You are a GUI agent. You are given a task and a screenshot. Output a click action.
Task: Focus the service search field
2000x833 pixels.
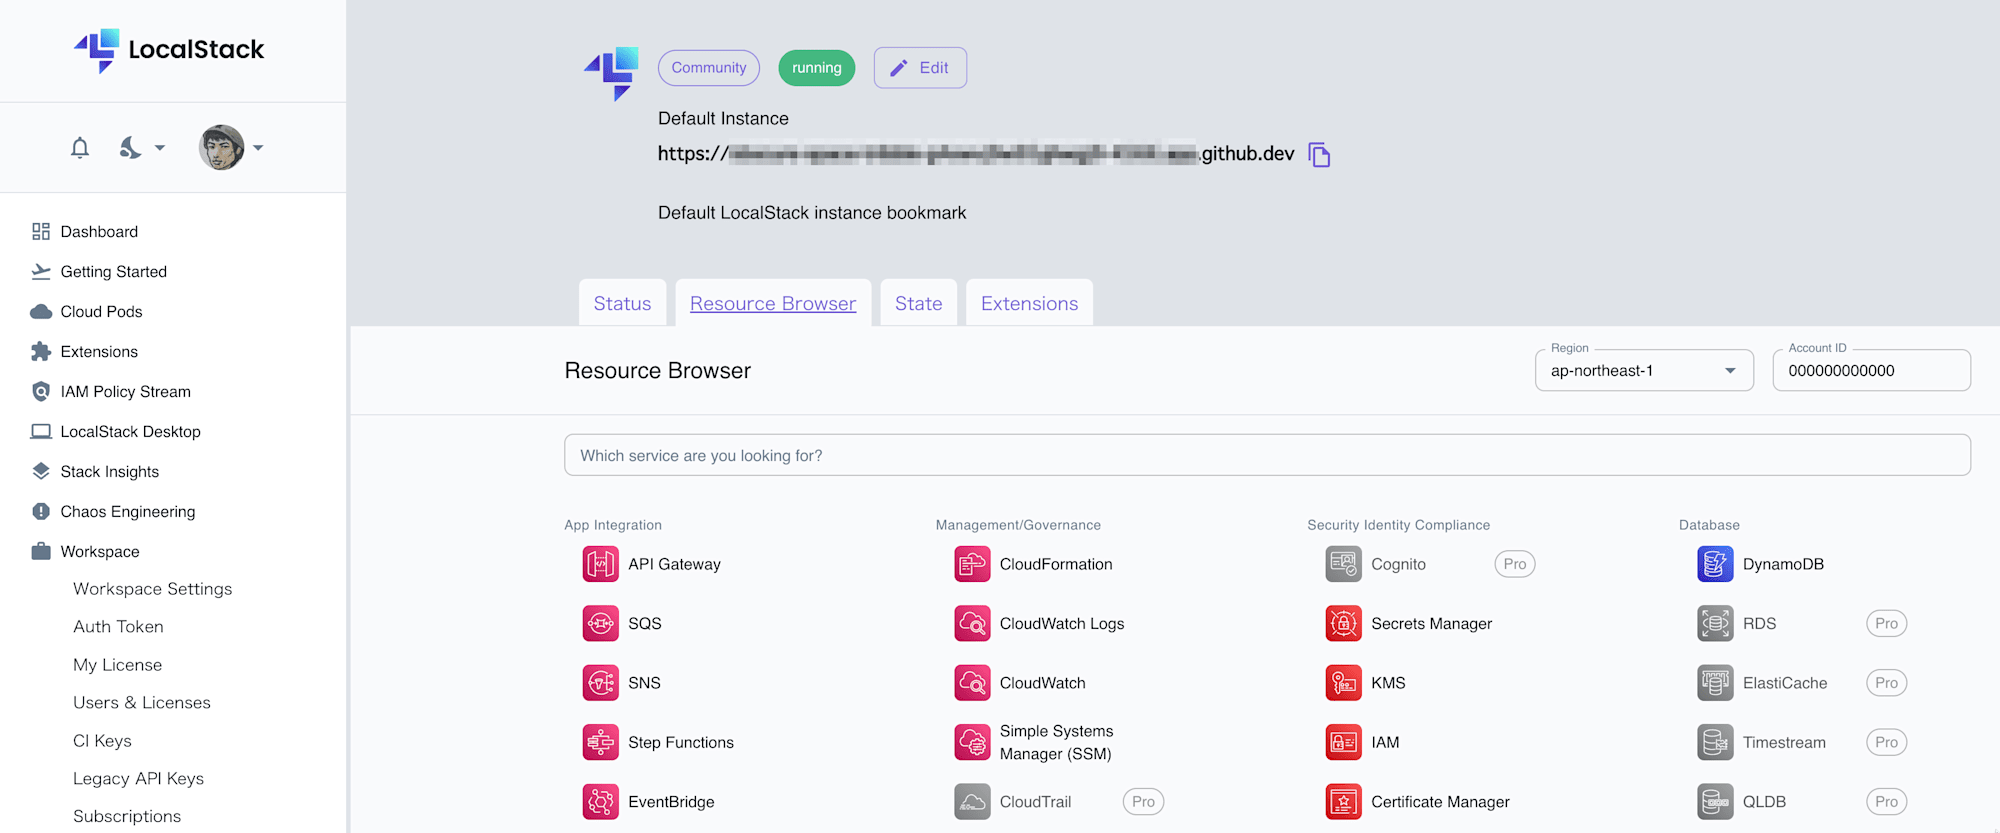coord(1267,455)
